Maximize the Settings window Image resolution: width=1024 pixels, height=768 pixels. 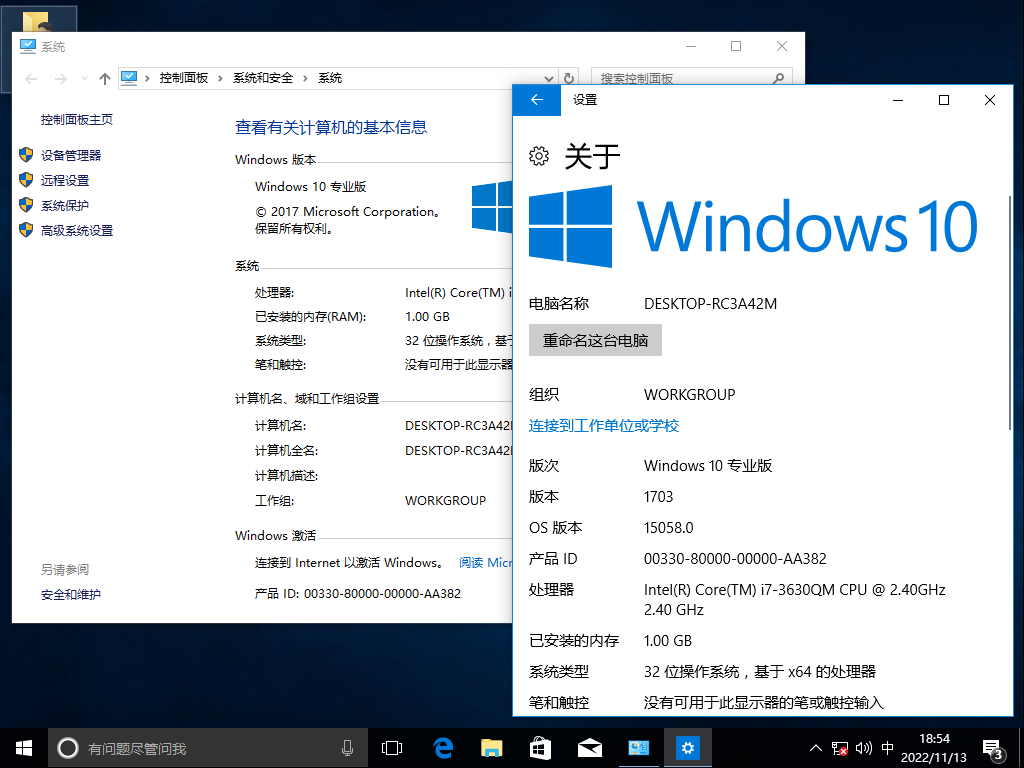click(x=944, y=100)
